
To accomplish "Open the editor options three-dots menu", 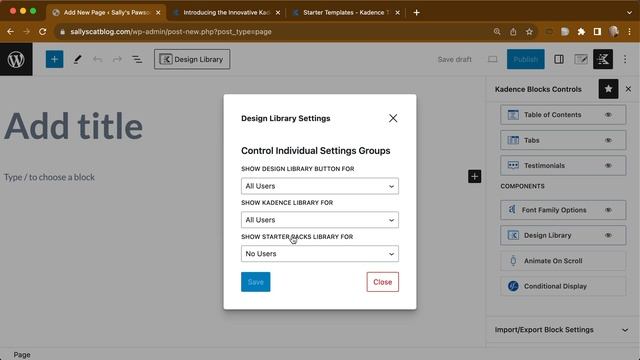I will coord(625,60).
